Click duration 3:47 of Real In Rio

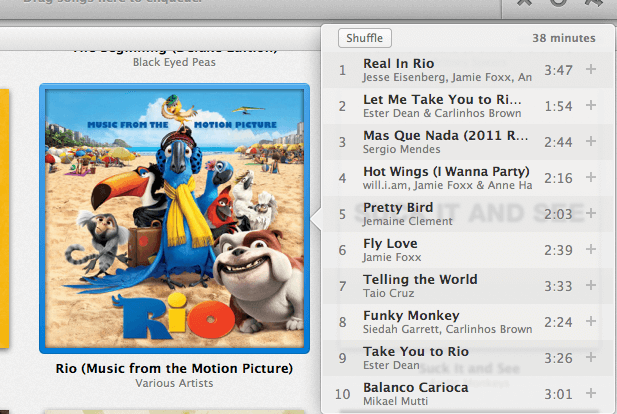[558, 70]
